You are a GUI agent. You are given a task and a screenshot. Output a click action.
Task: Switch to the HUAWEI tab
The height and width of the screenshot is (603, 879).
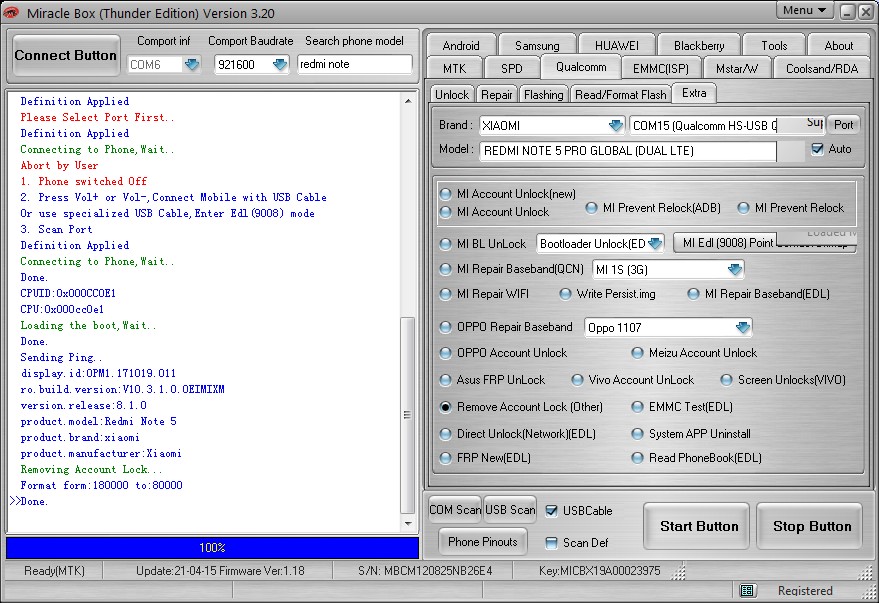click(617, 45)
